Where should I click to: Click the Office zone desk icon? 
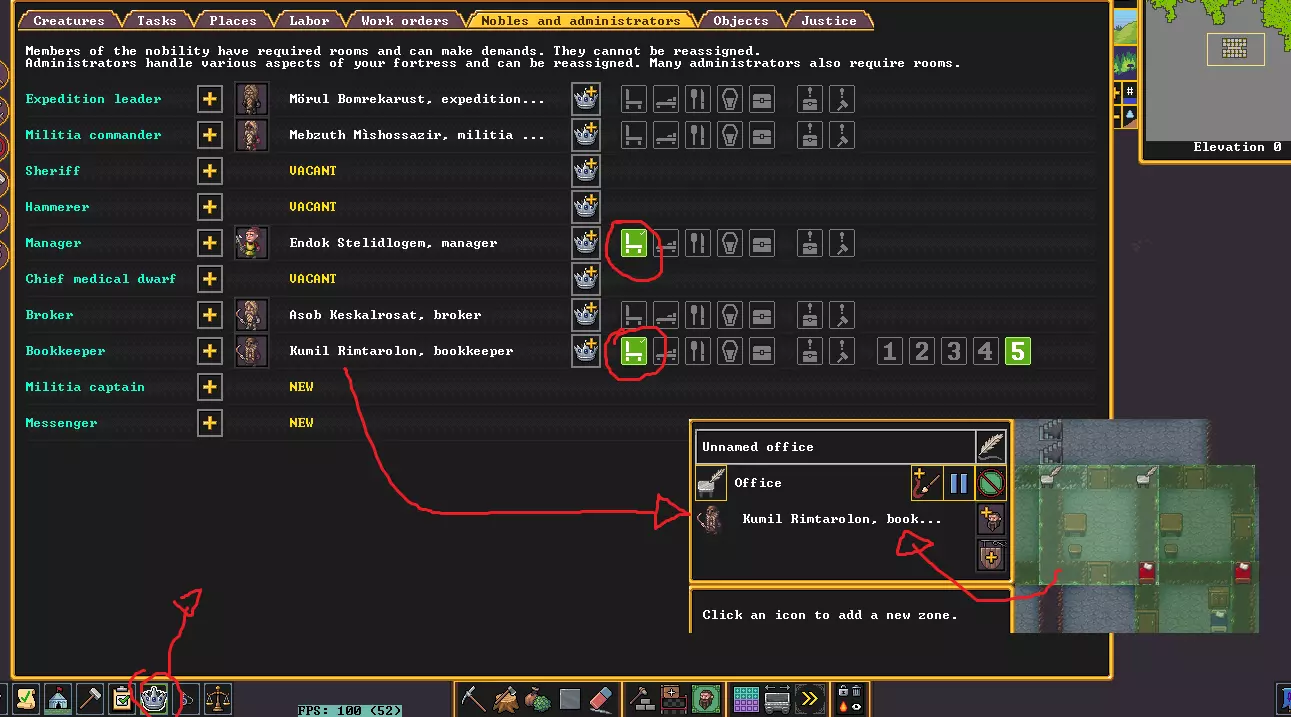(711, 484)
